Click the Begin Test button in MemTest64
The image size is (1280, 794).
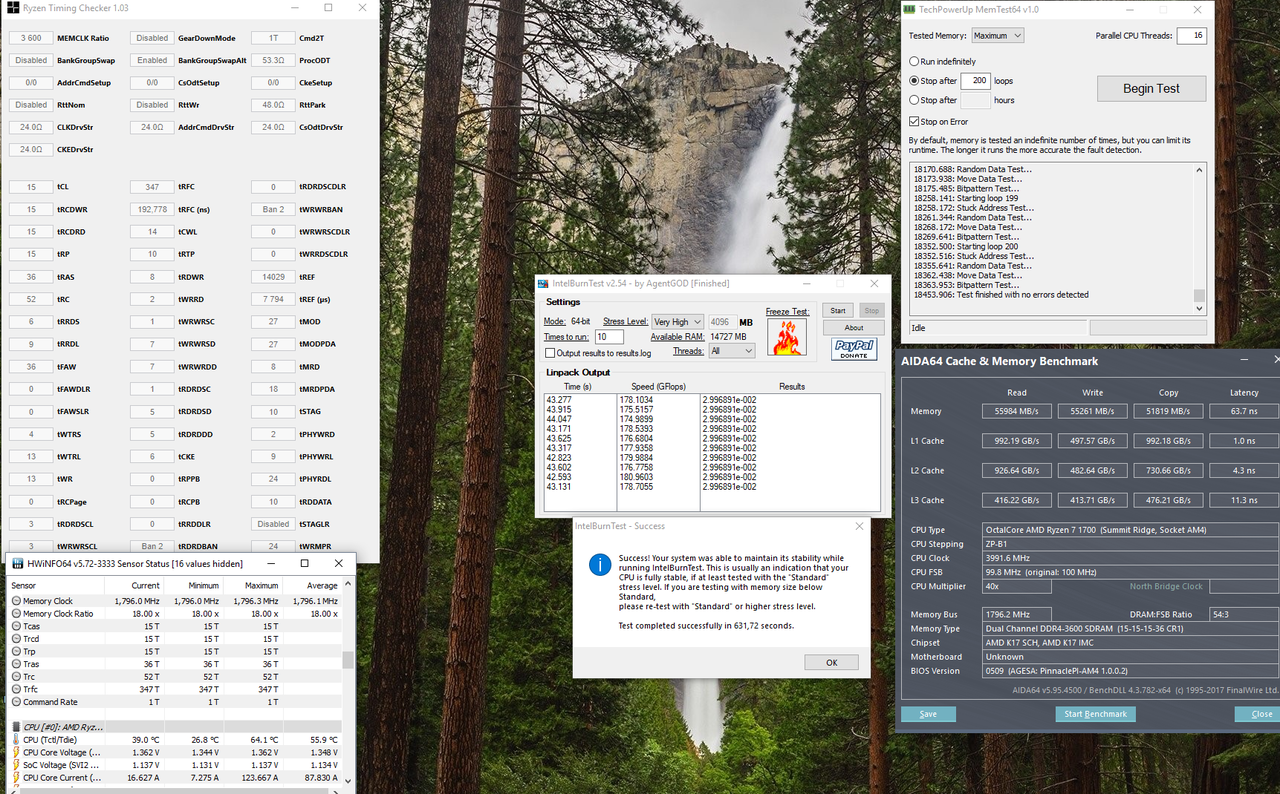tap(1151, 88)
